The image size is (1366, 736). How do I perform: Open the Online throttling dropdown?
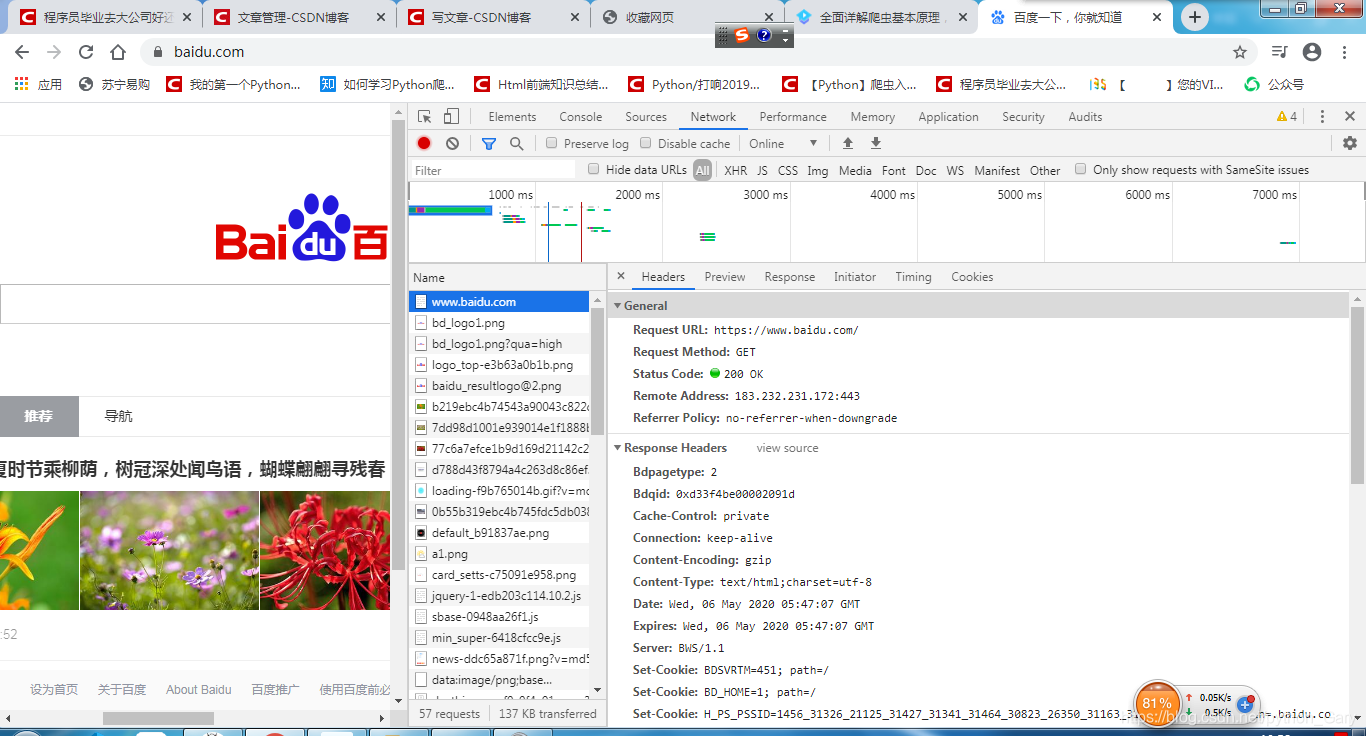click(x=784, y=143)
